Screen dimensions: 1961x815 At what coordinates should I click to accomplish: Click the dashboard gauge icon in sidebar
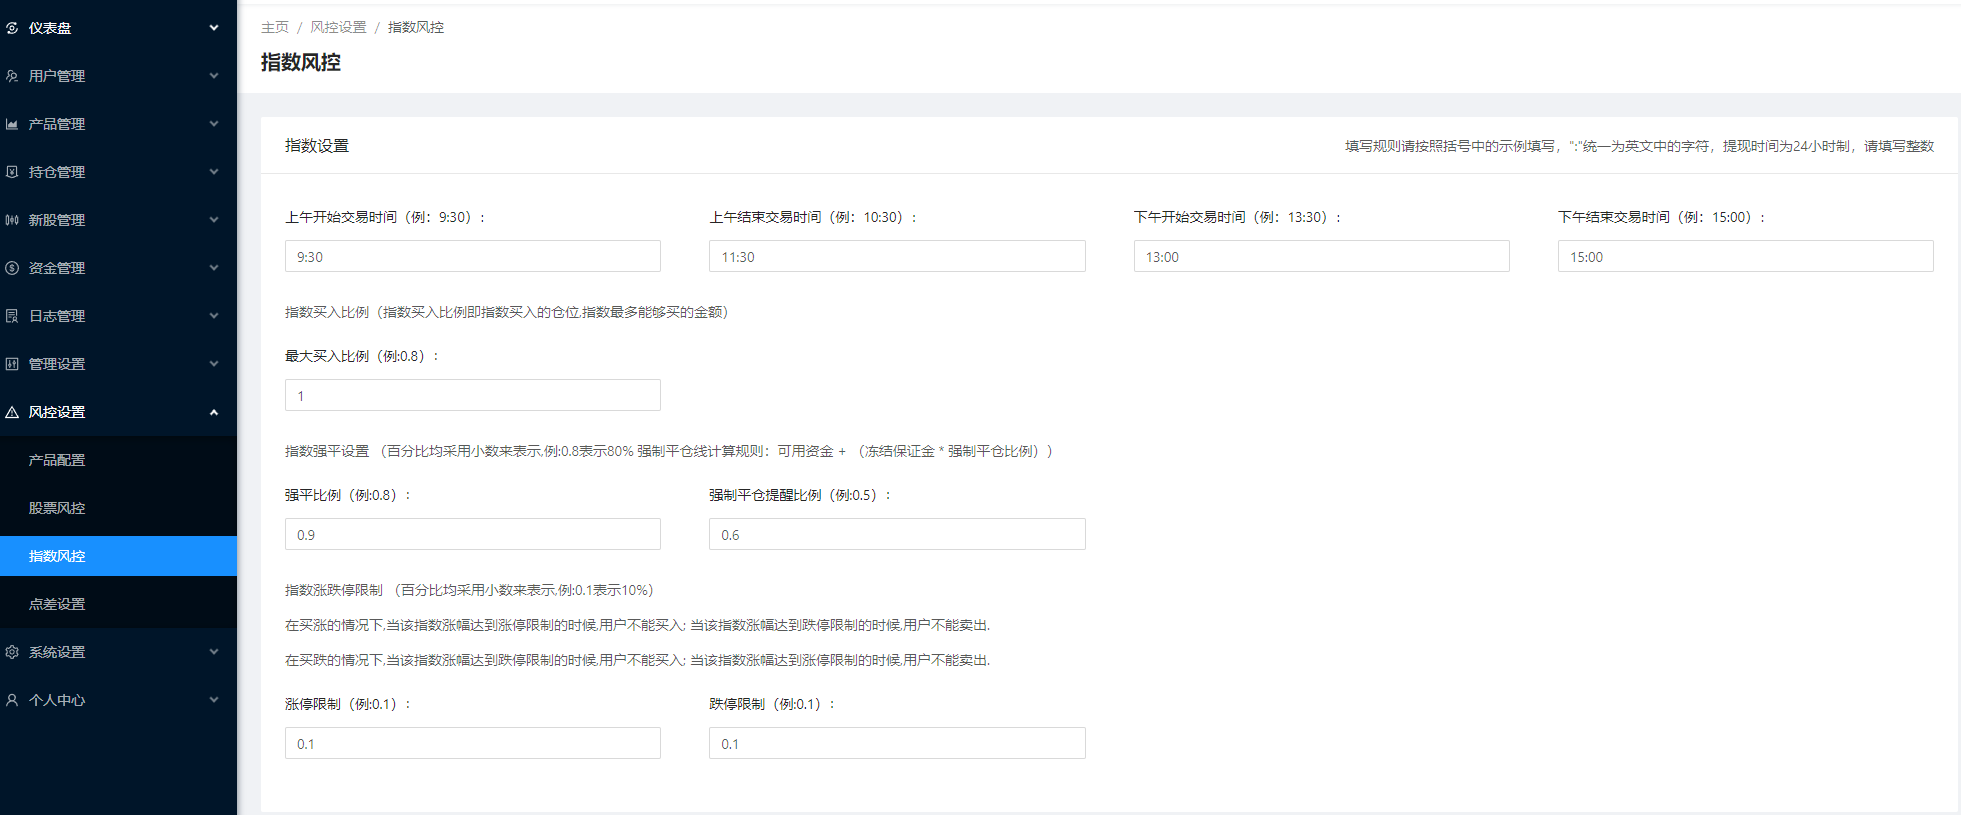click(12, 28)
